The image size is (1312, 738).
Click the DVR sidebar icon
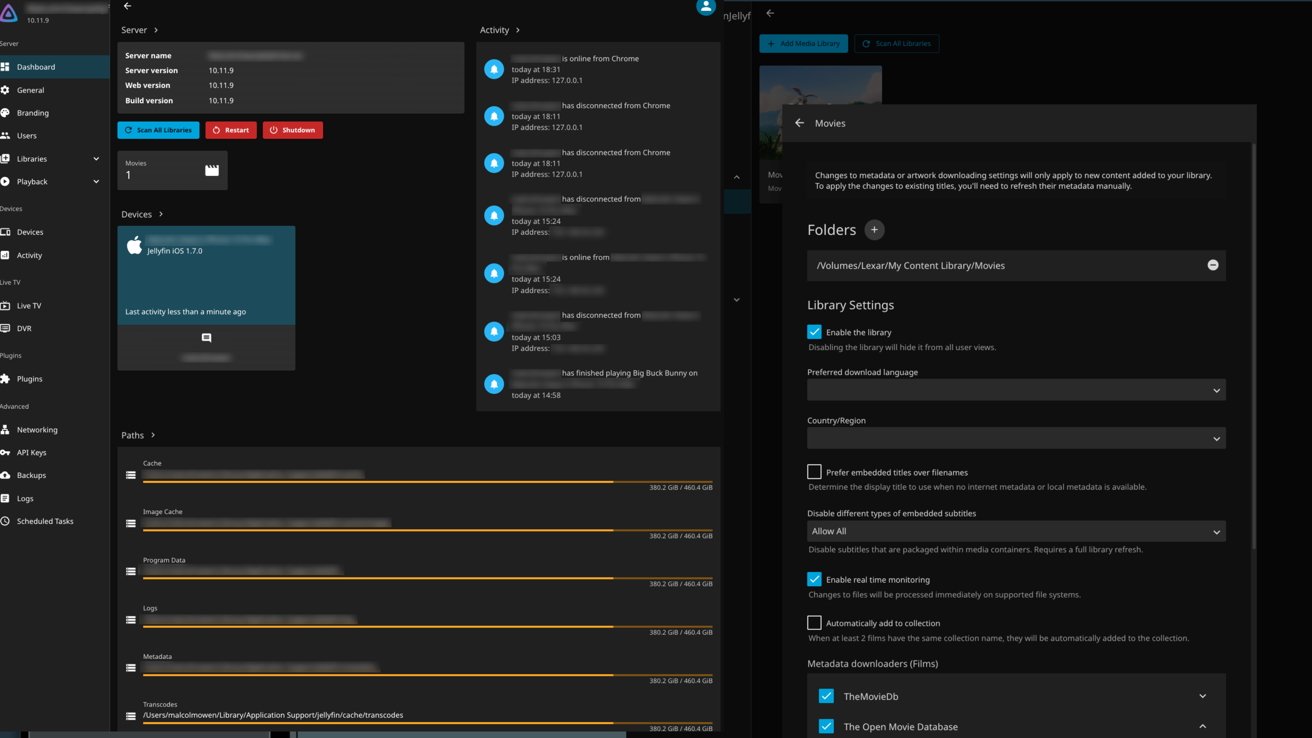click(x=5, y=328)
